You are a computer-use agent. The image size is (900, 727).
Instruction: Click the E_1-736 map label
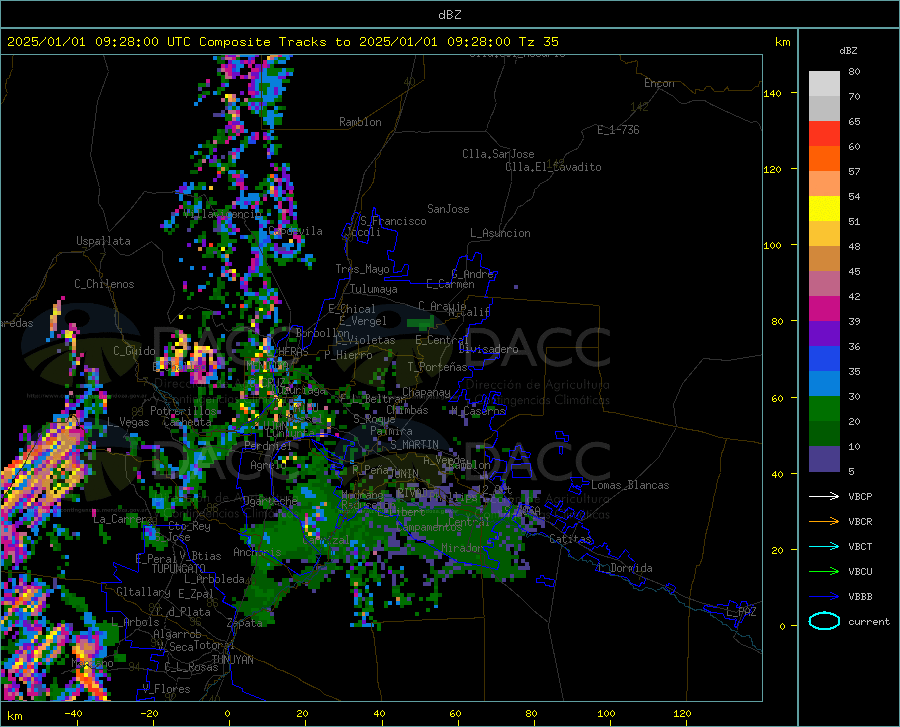618,130
